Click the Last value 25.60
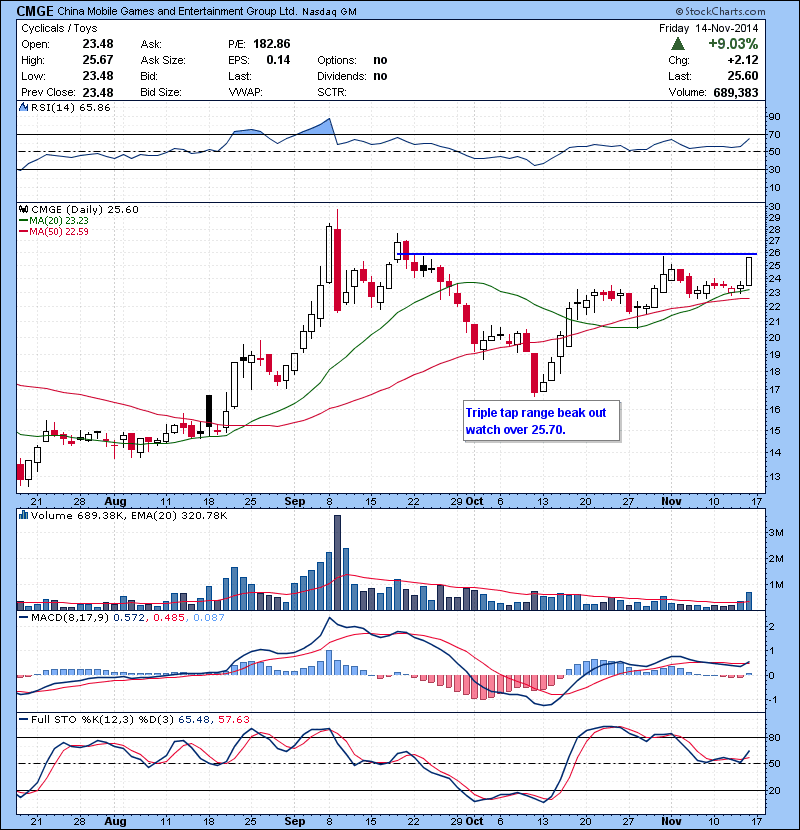Viewport: 800px width, 830px height. [x=743, y=76]
